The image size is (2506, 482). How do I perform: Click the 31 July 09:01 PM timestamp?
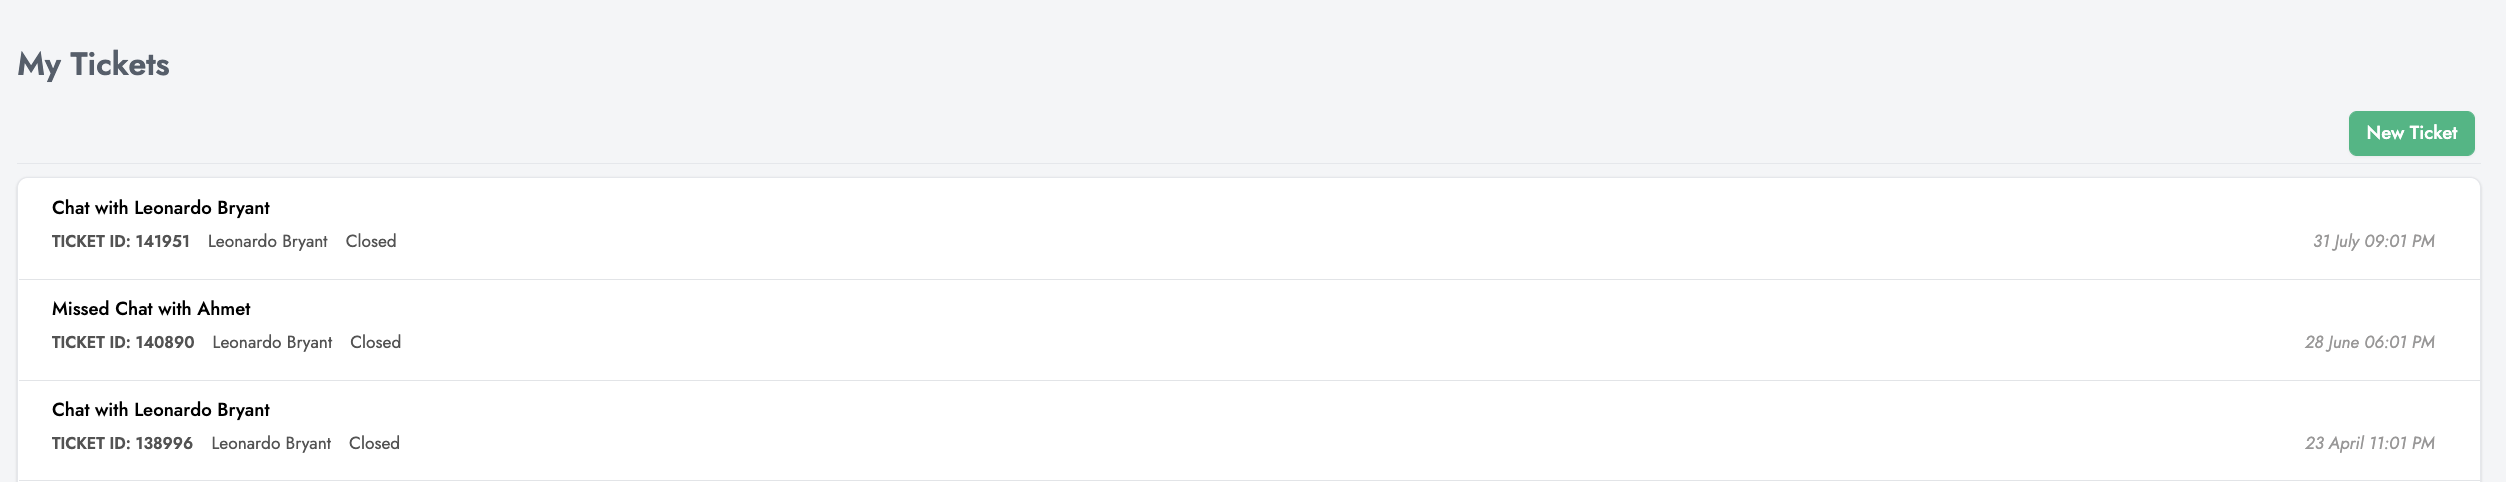click(x=2373, y=241)
